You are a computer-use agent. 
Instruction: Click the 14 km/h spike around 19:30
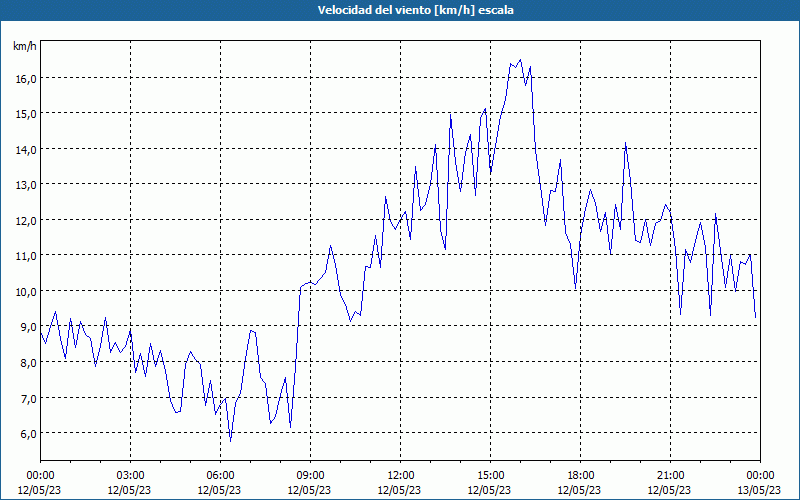pos(626,143)
